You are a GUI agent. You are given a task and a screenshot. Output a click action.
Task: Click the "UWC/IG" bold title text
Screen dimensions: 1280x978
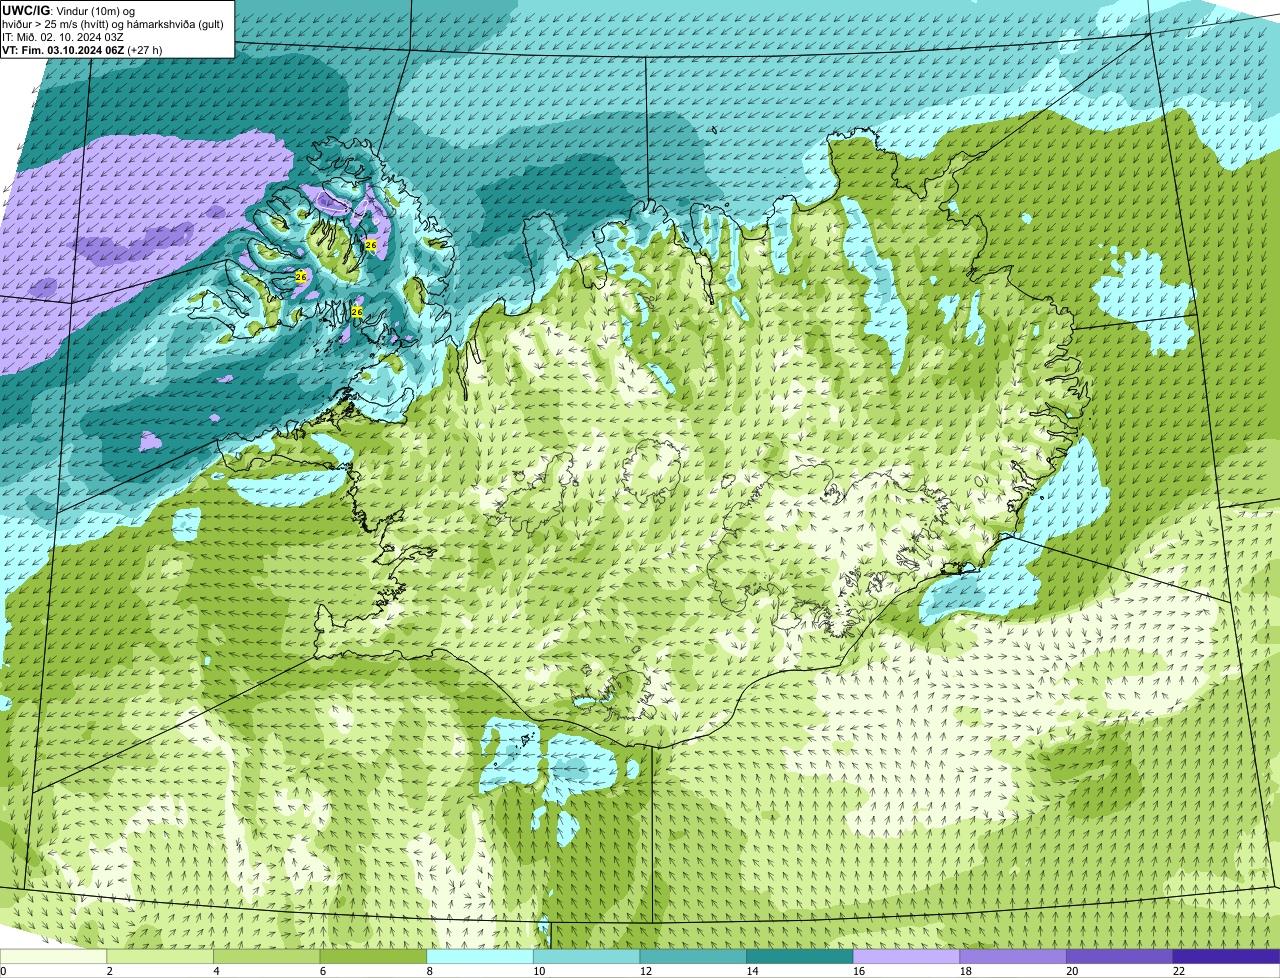click(26, 10)
